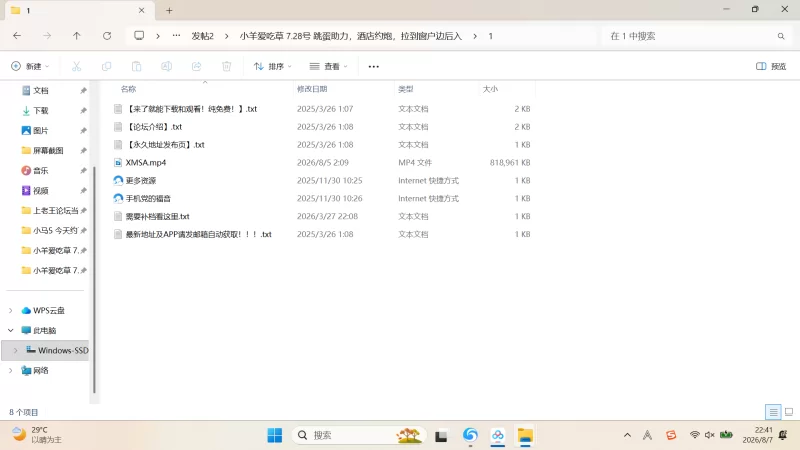Click the Copy toolbar icon

[107, 66]
